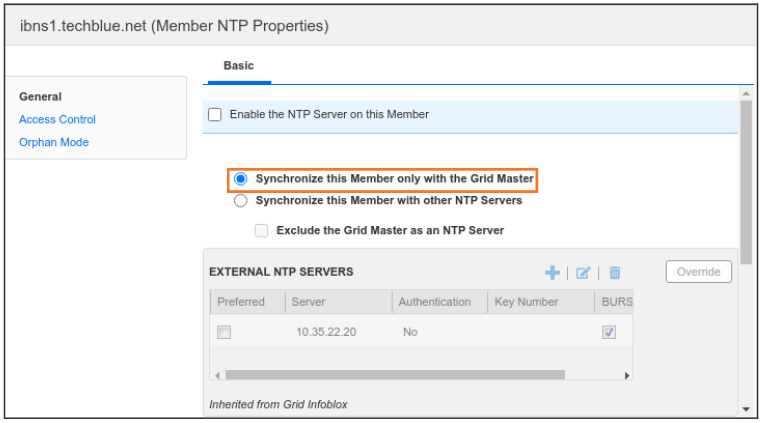Check Exclude the Grid Master as NTP Server
This screenshot has width=761, height=423.
click(x=262, y=230)
